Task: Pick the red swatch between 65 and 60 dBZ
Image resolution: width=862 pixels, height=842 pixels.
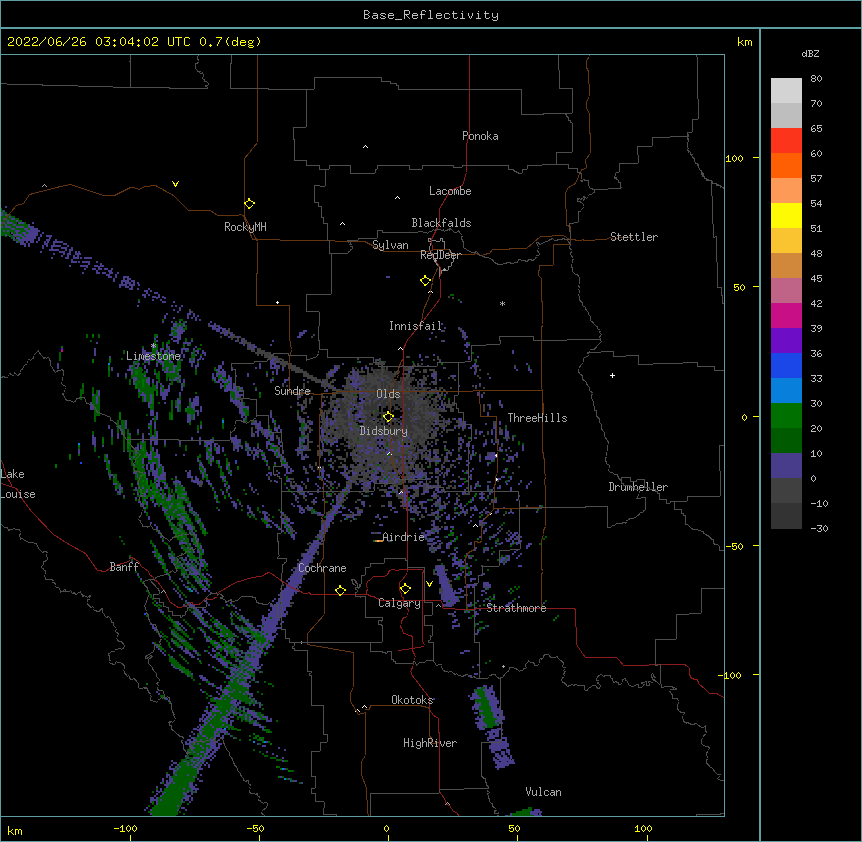Action: point(786,141)
